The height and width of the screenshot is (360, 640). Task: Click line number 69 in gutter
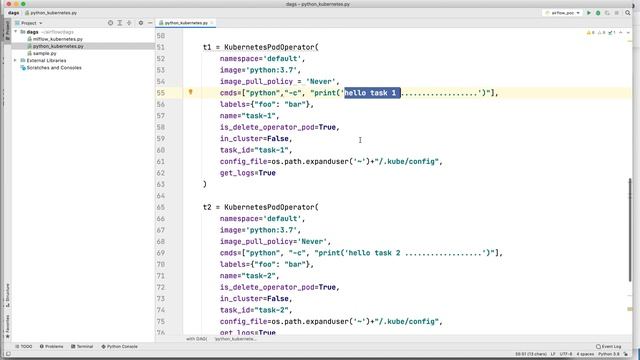tap(160, 253)
